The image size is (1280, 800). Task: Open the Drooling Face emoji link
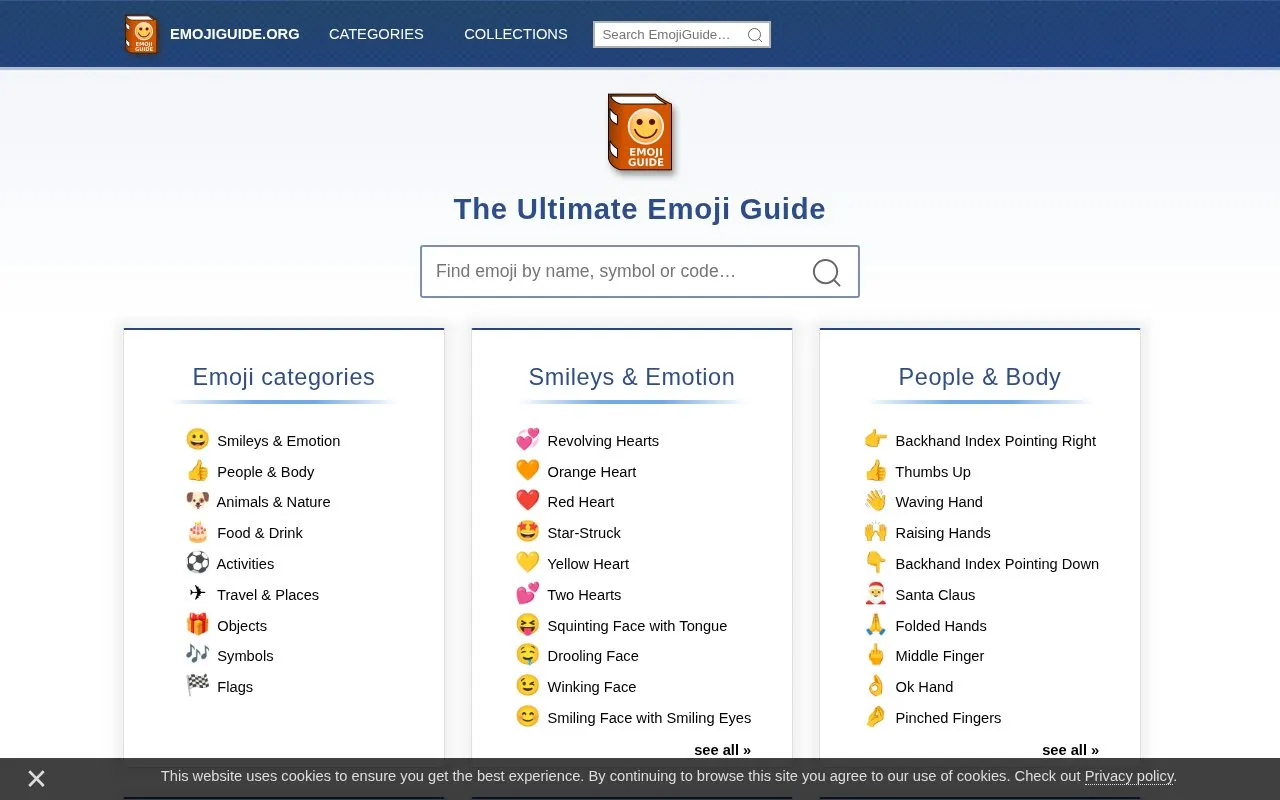click(593, 656)
